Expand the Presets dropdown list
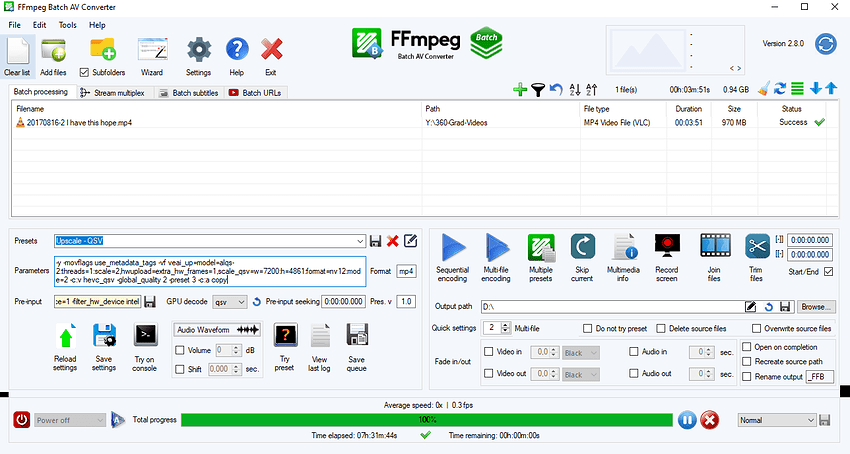This screenshot has width=850, height=454. click(x=360, y=241)
